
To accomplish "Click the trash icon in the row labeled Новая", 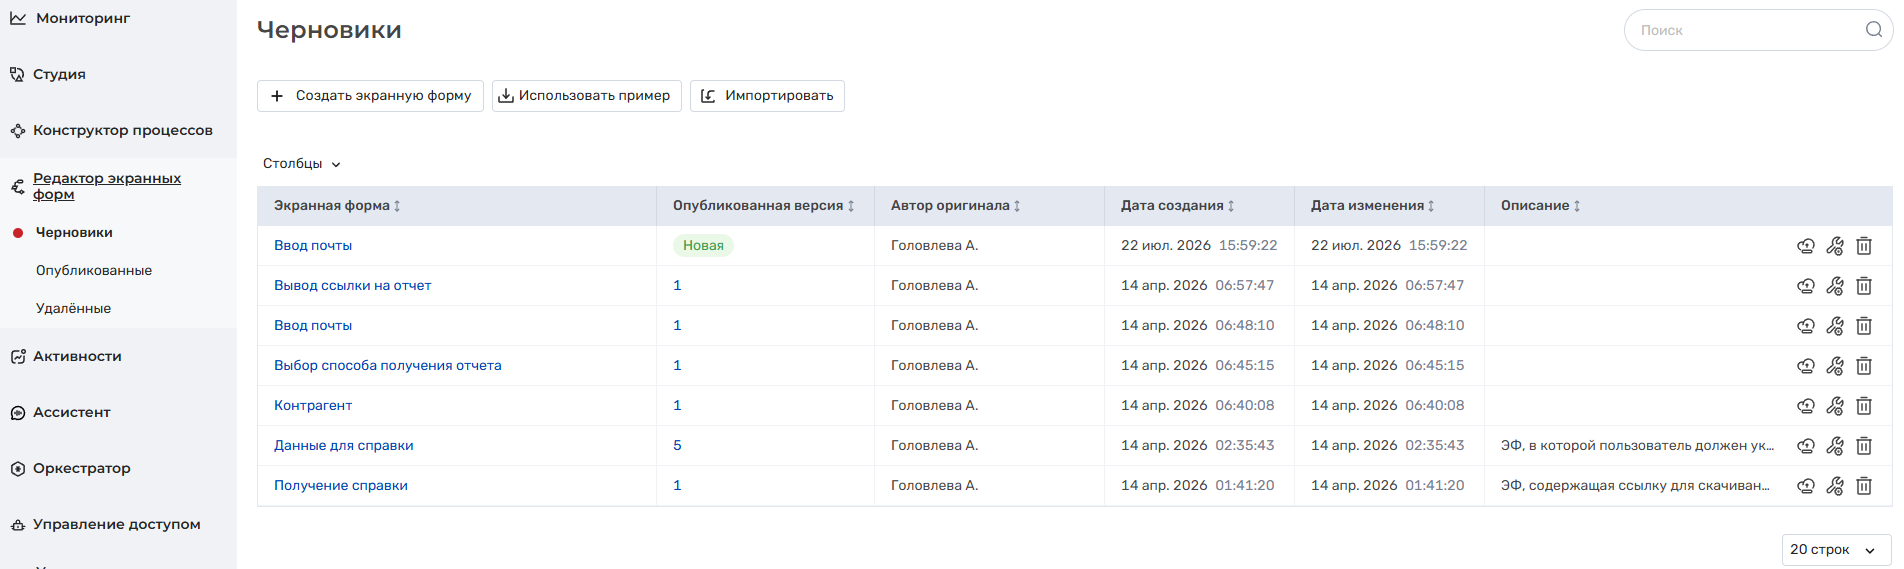I will [x=1864, y=246].
